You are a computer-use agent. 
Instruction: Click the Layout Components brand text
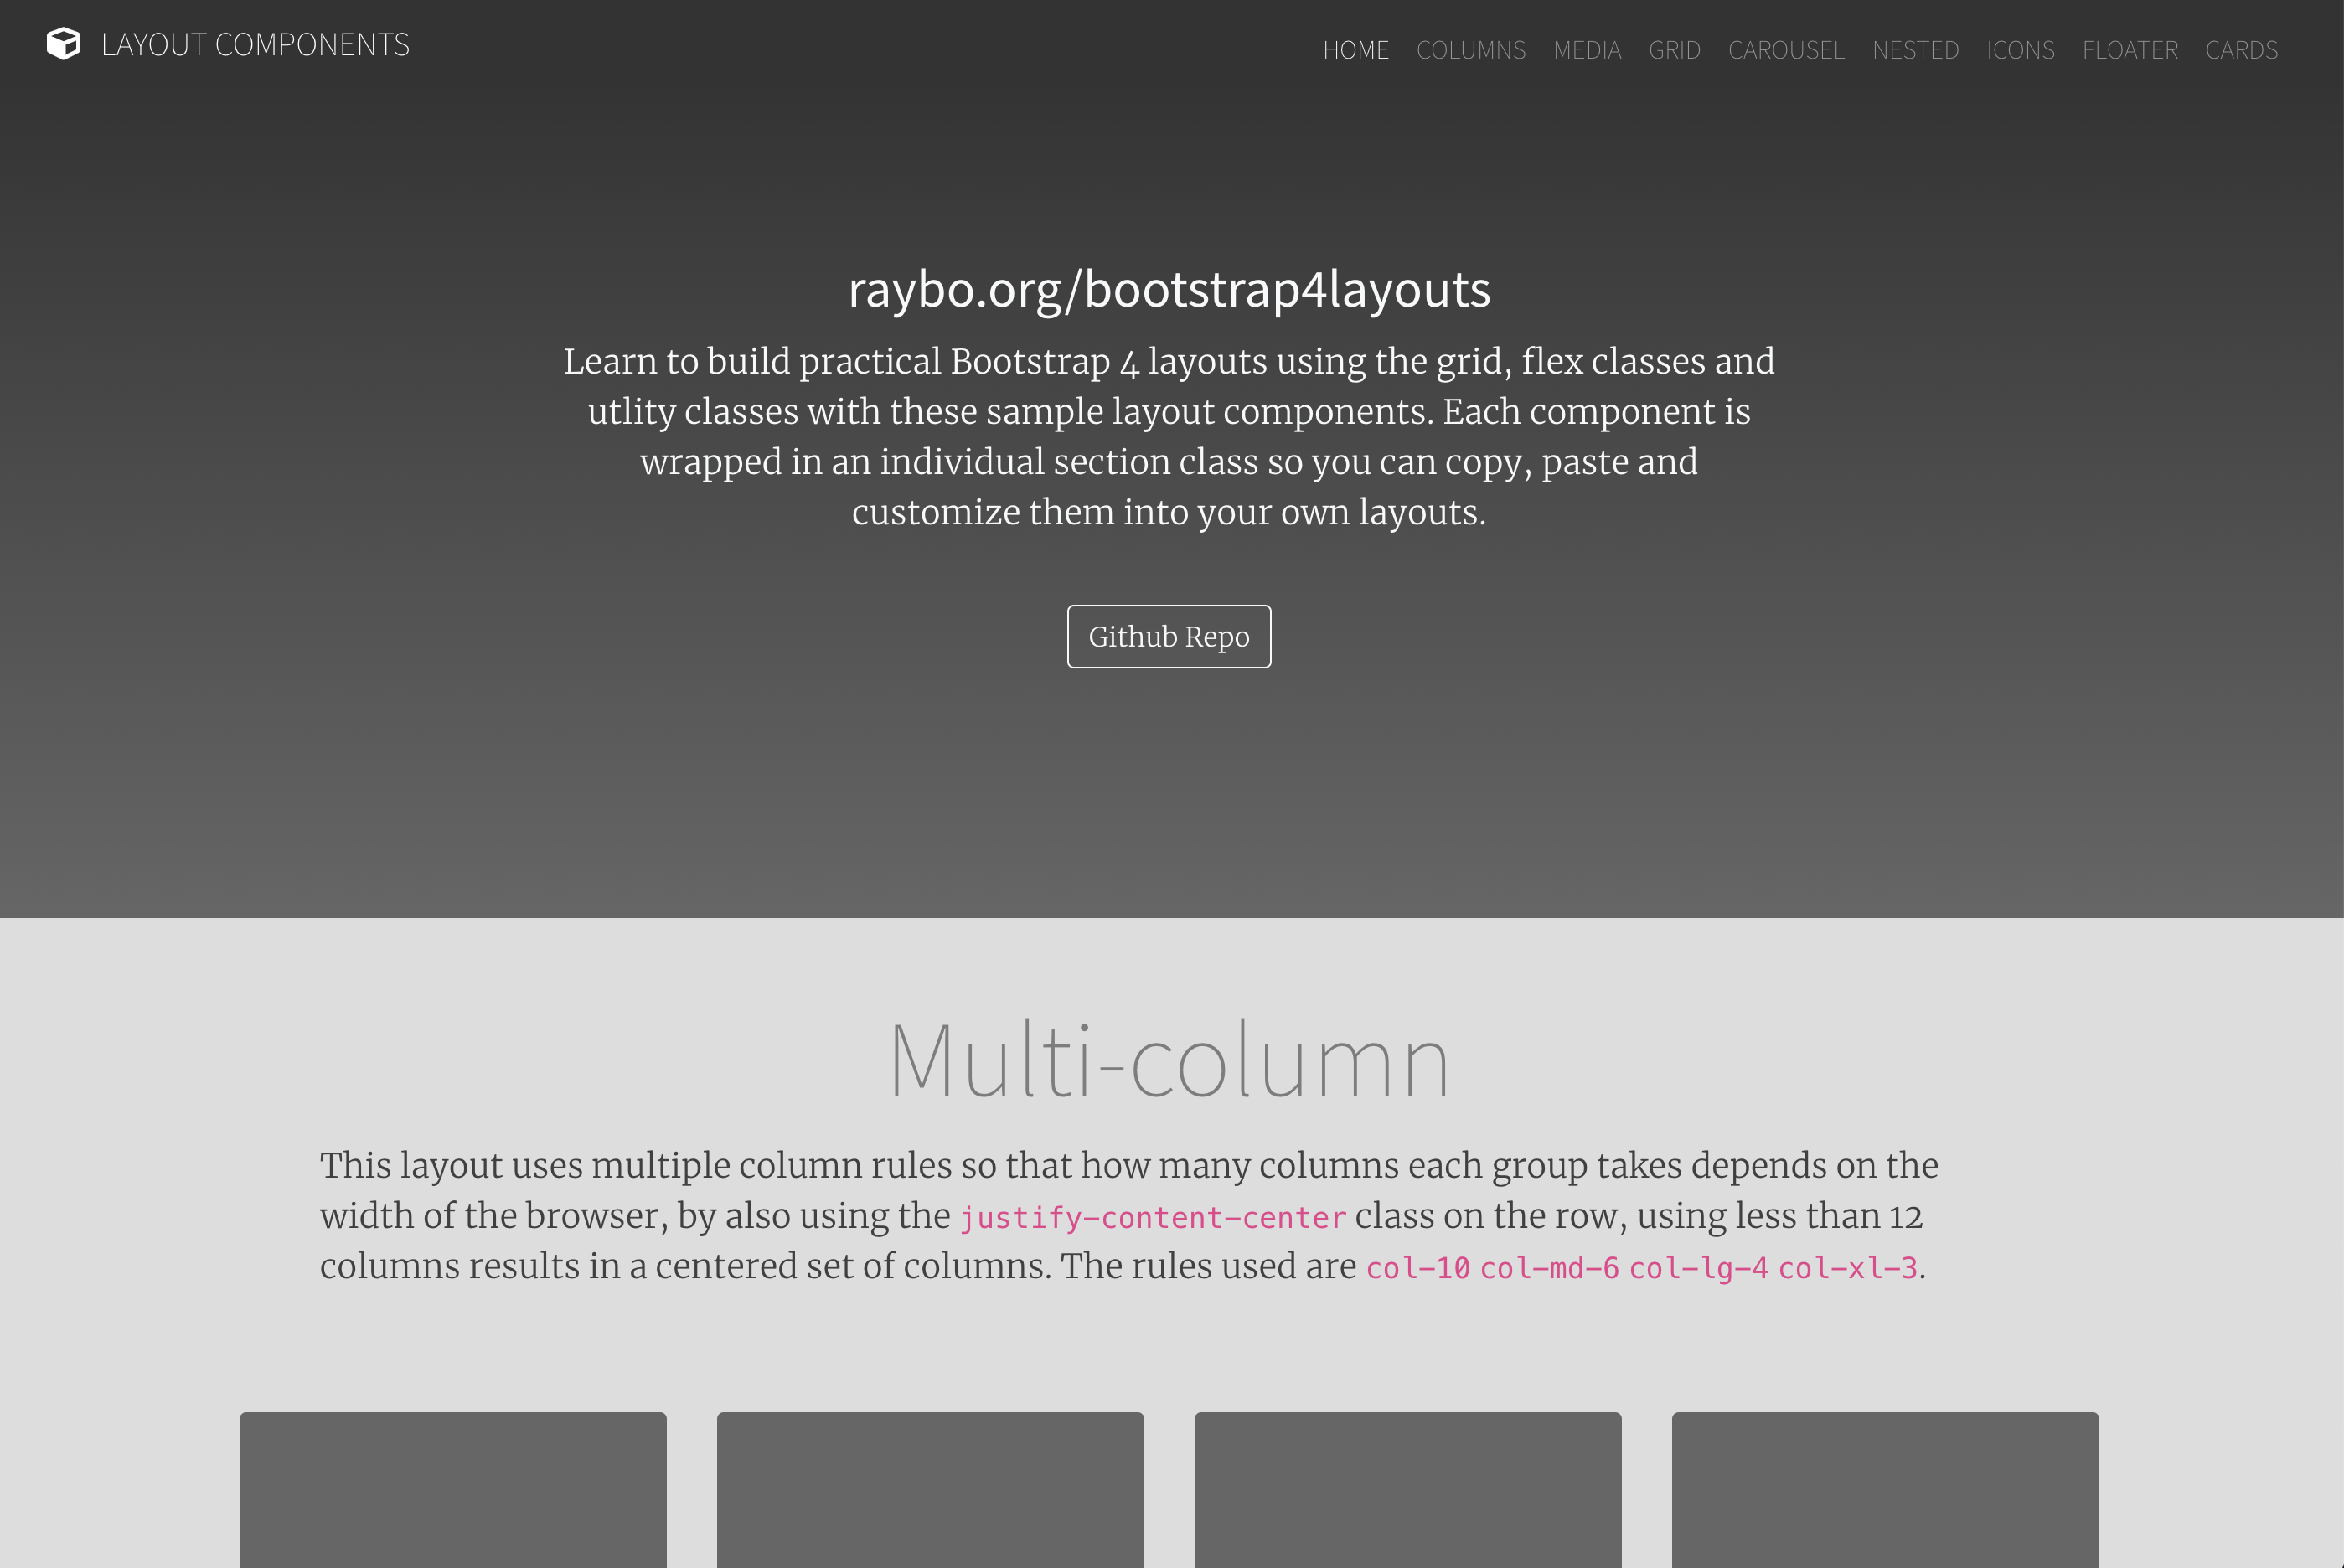click(x=255, y=45)
